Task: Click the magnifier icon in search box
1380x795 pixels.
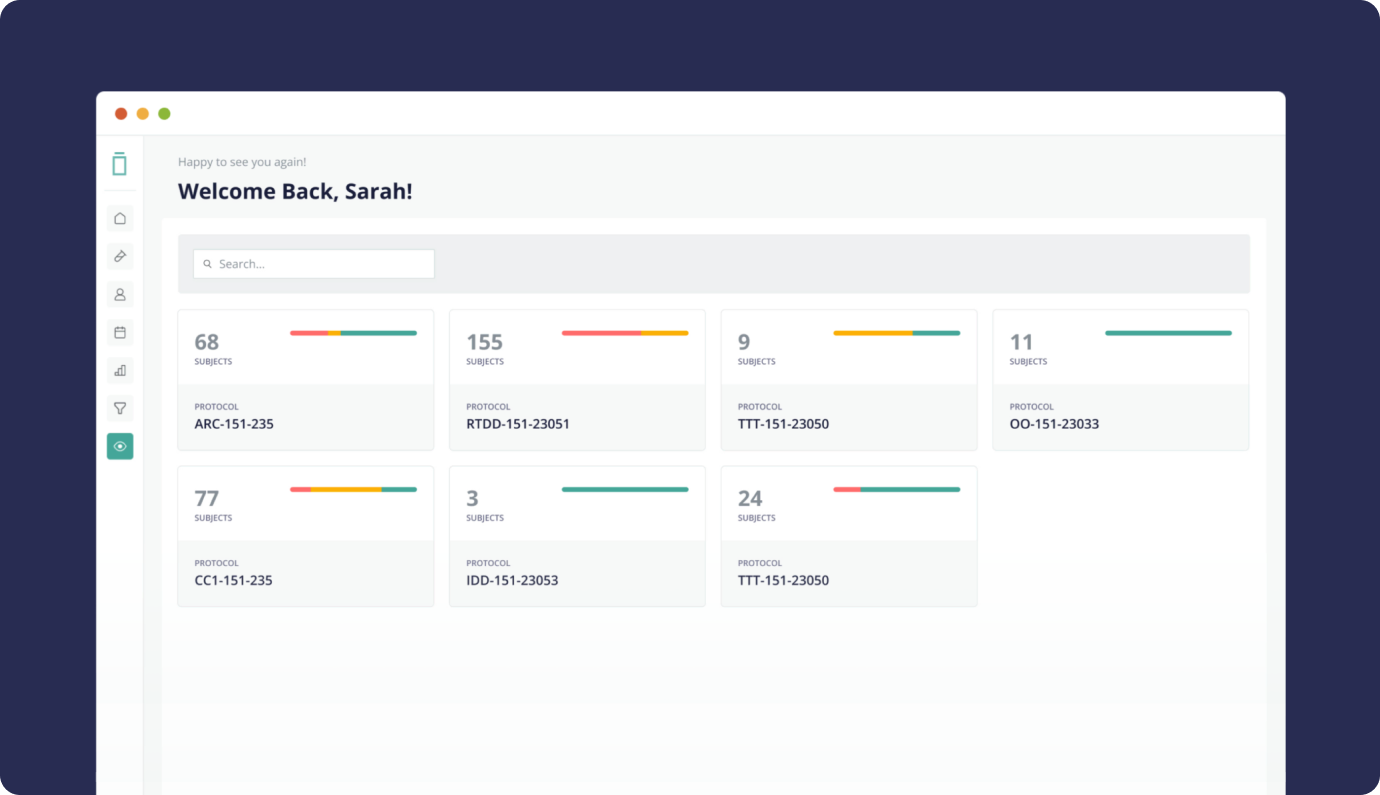Action: 208,264
